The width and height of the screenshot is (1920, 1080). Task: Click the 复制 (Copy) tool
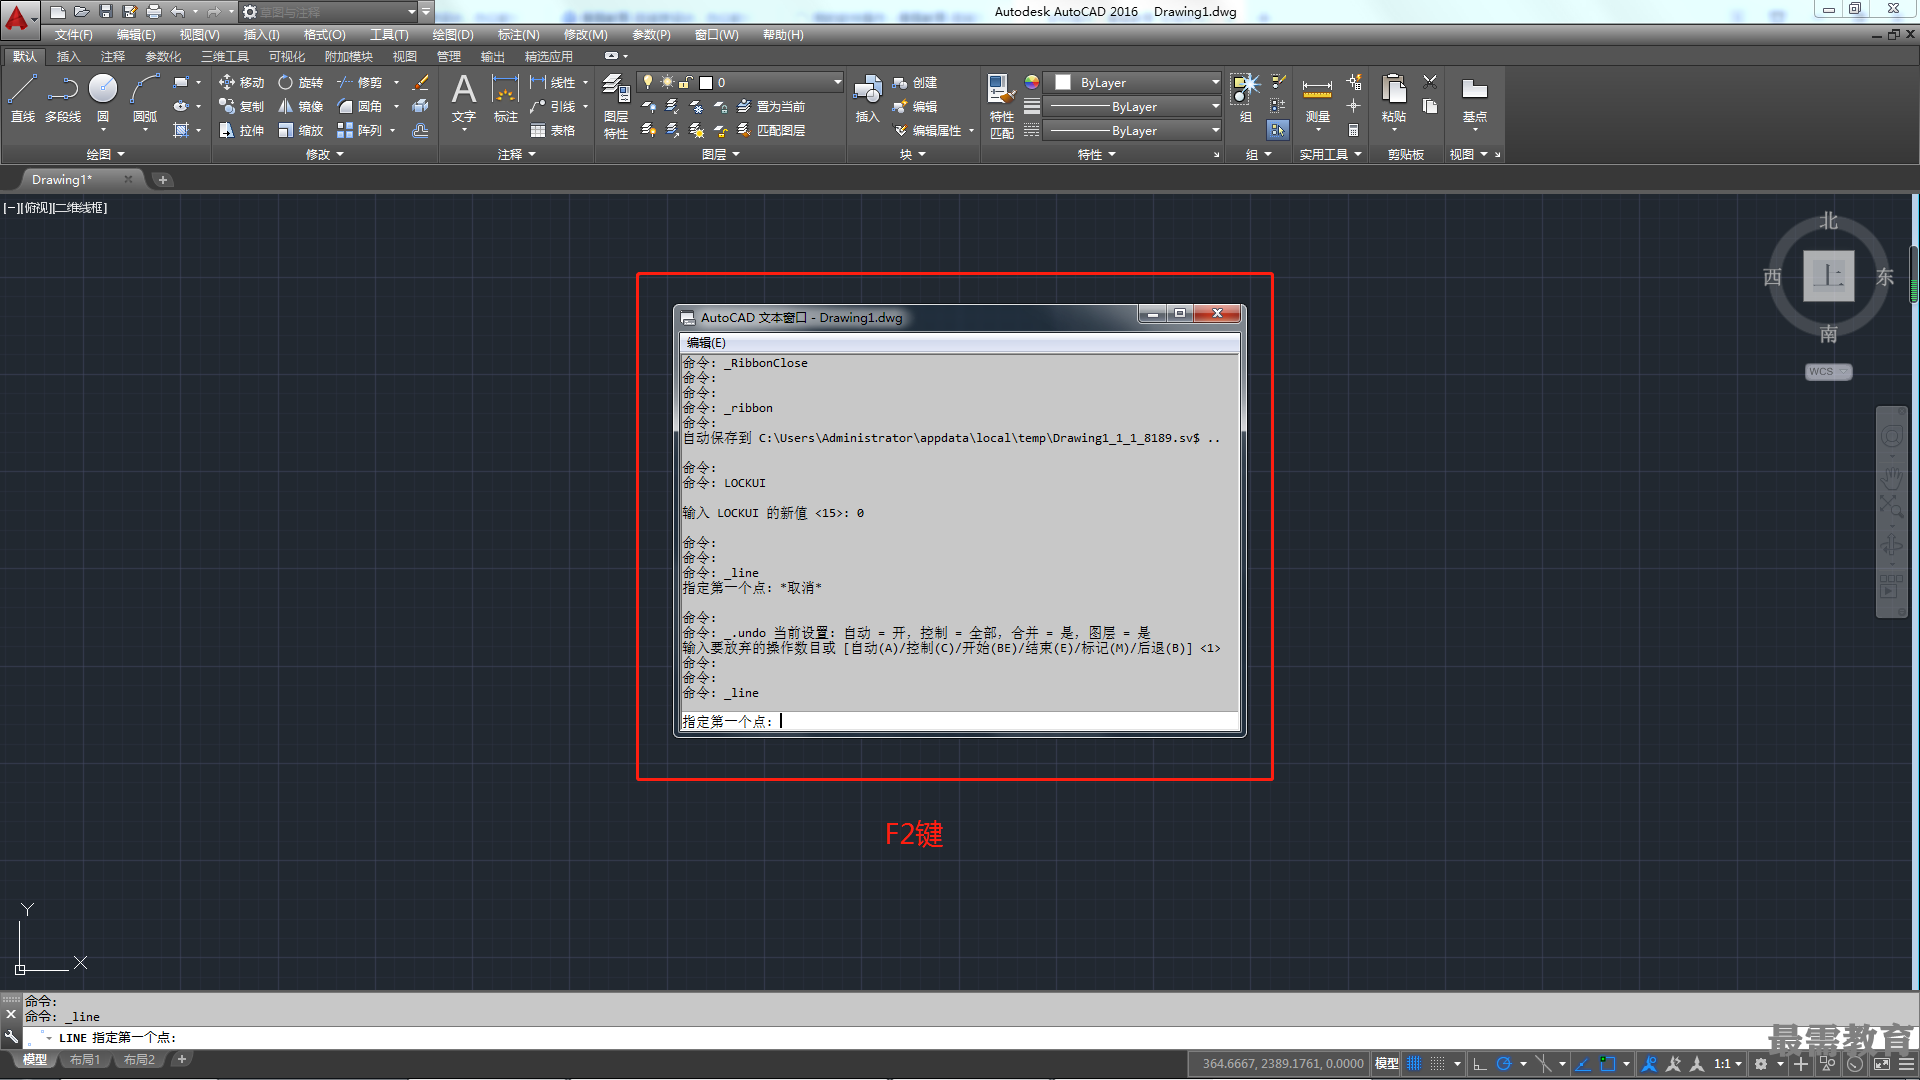click(x=241, y=107)
